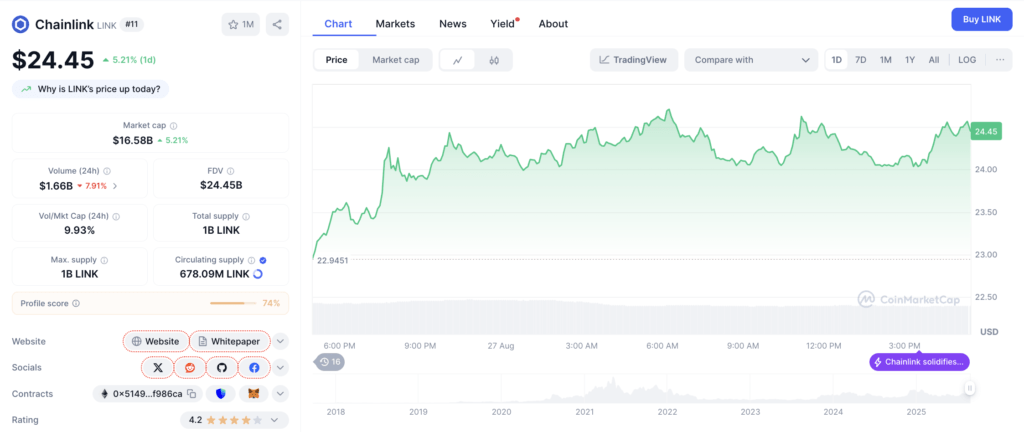Click the 24.45 current price label

pos(985,131)
